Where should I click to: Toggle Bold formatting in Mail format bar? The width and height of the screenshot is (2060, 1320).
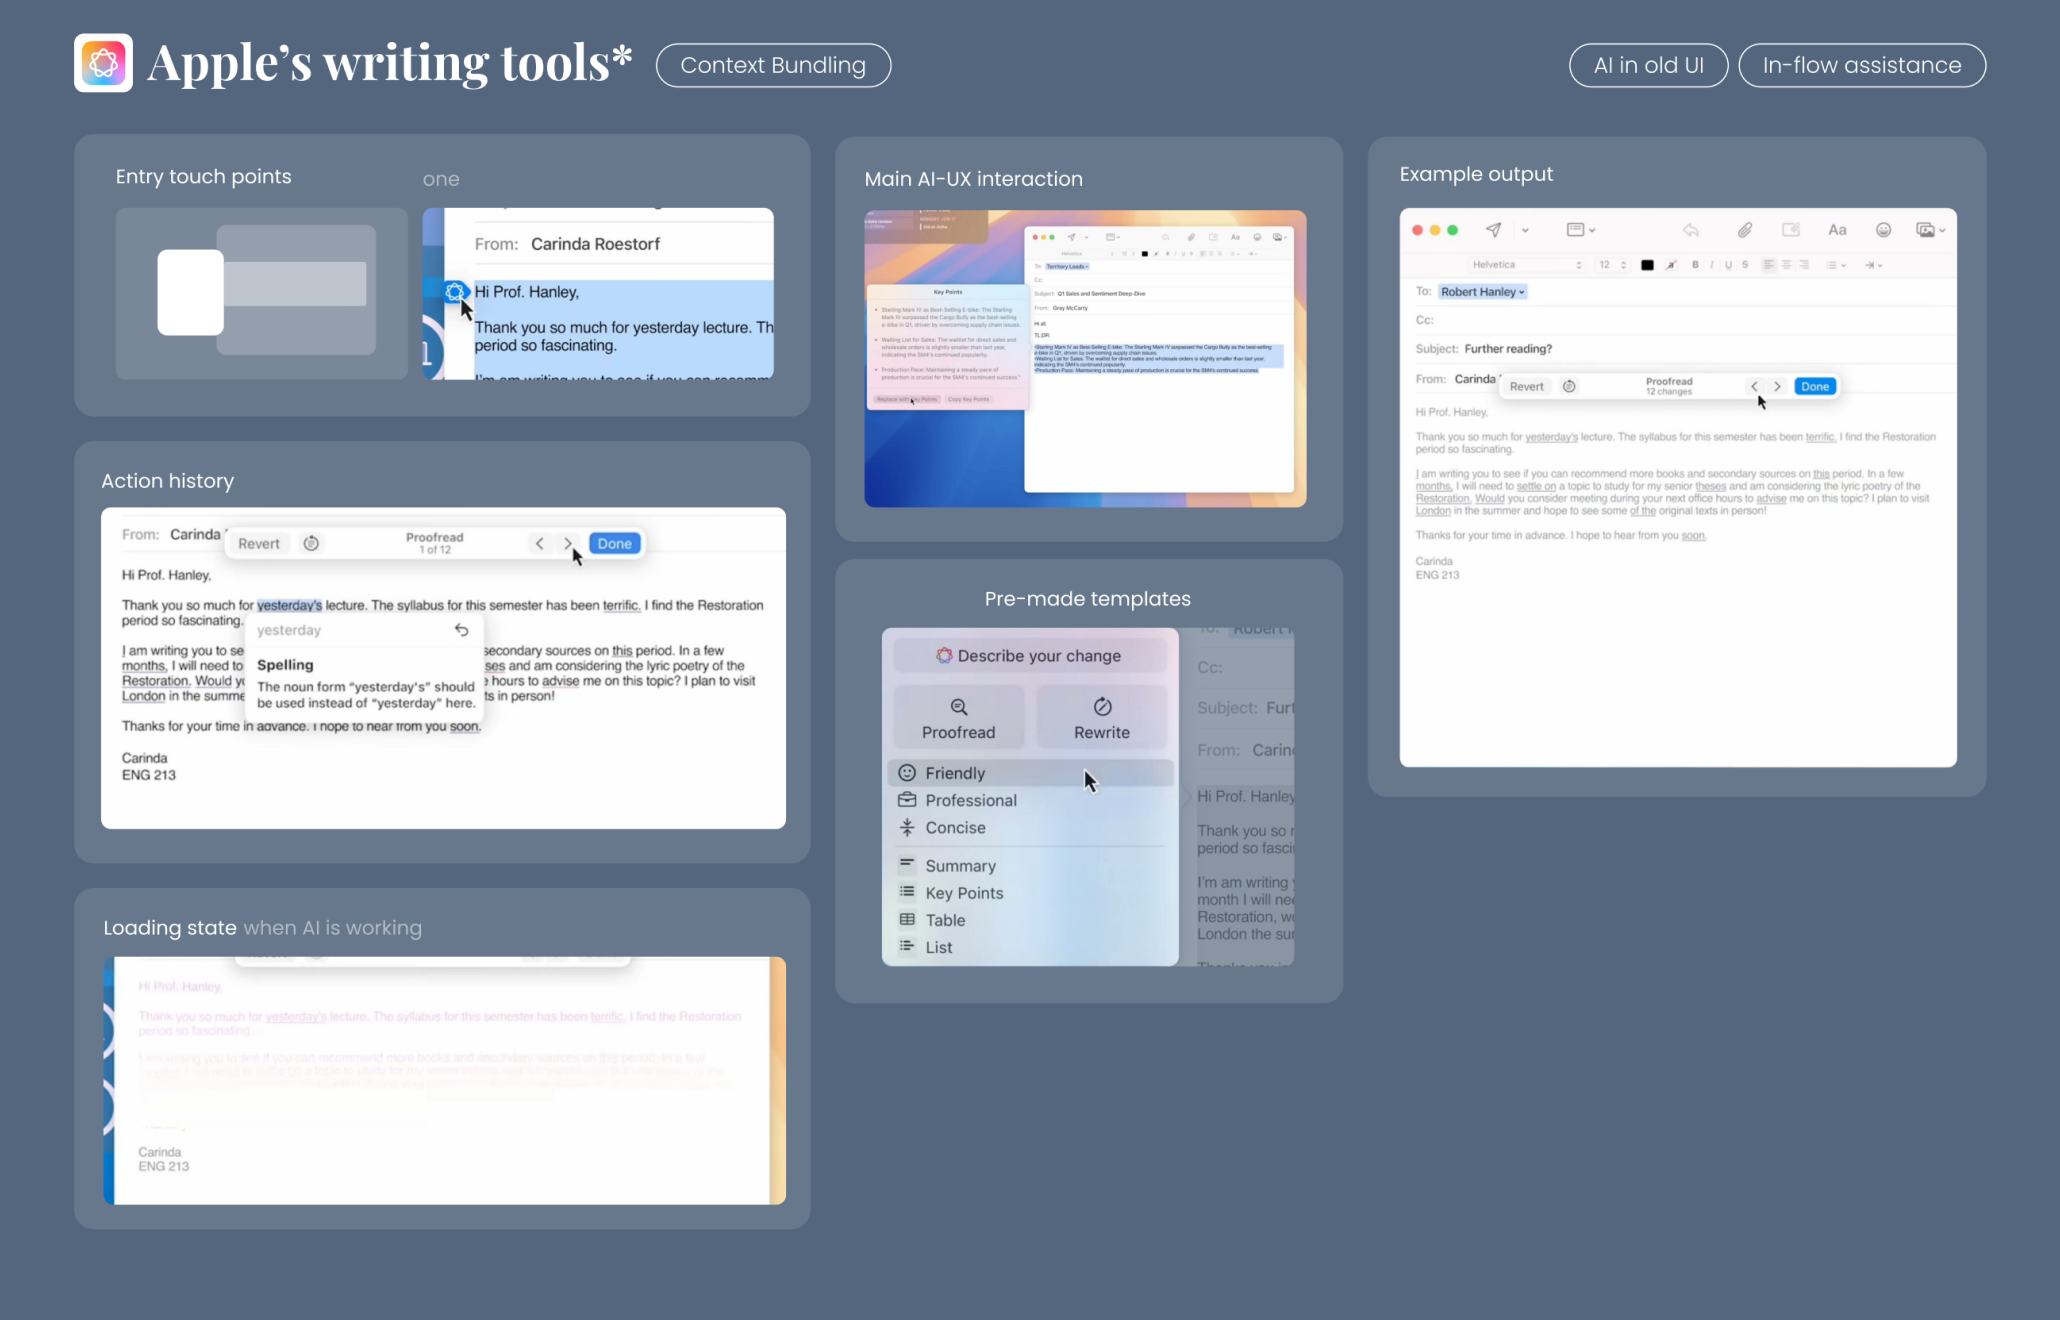tap(1695, 265)
